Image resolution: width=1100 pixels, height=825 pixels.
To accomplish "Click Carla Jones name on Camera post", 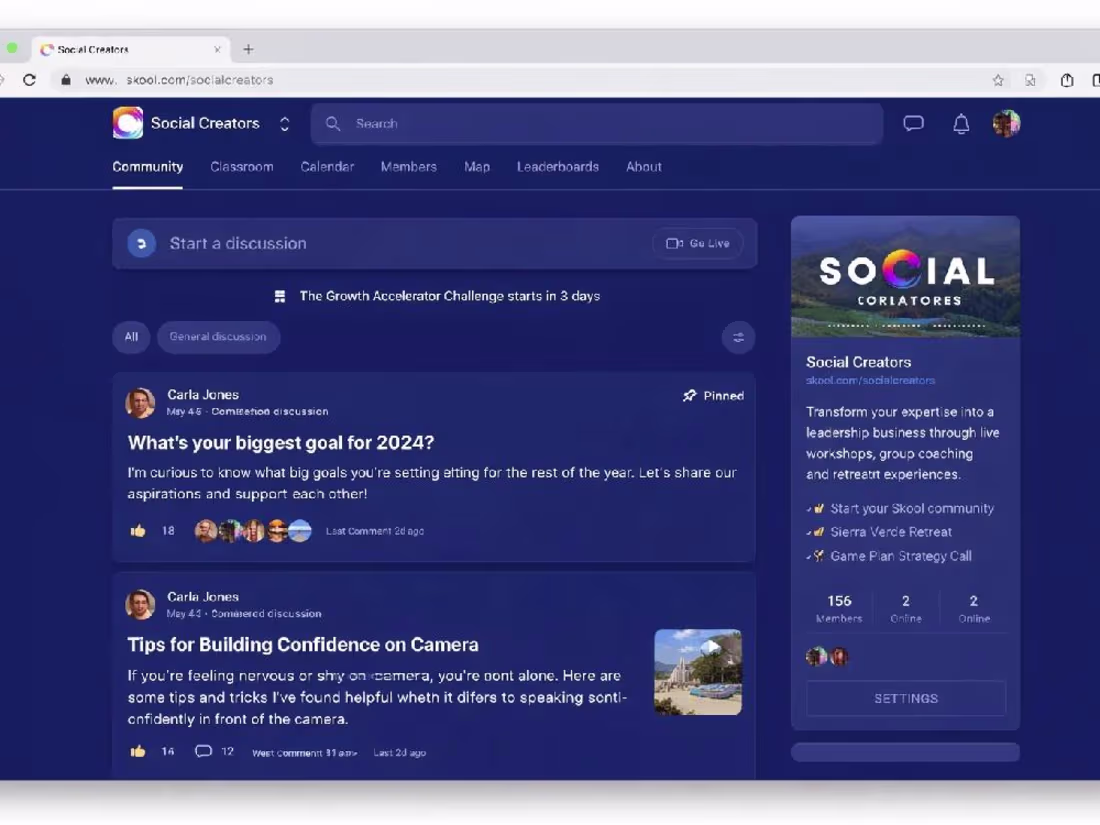I will 203,597.
